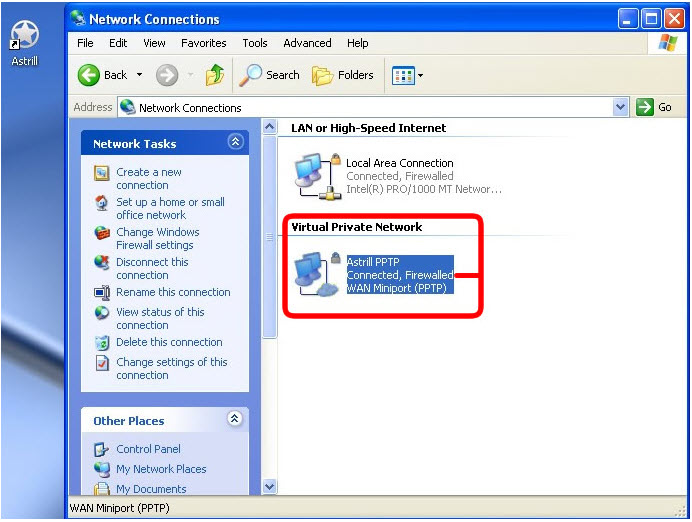Expand the Address bar dropdown
This screenshot has height=522, width=692.
(x=621, y=107)
